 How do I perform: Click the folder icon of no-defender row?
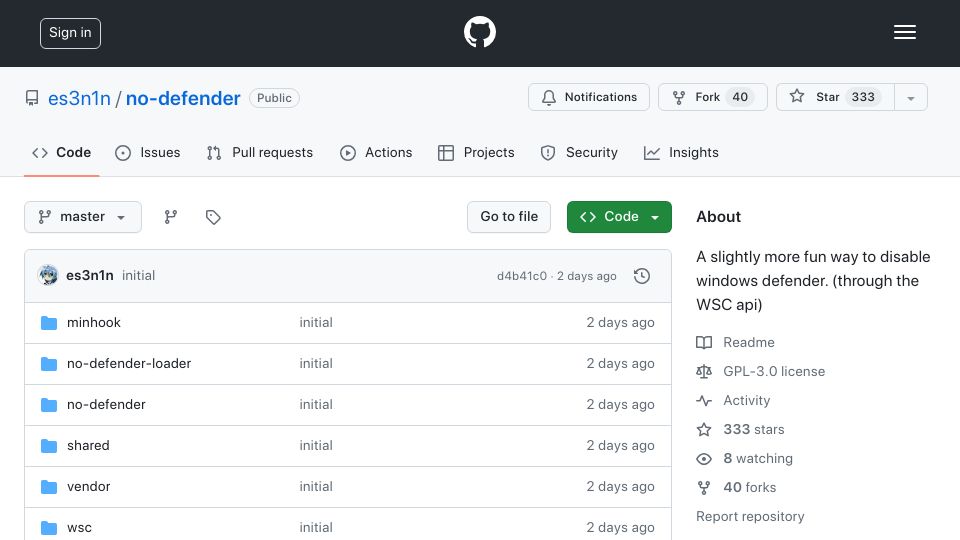49,405
